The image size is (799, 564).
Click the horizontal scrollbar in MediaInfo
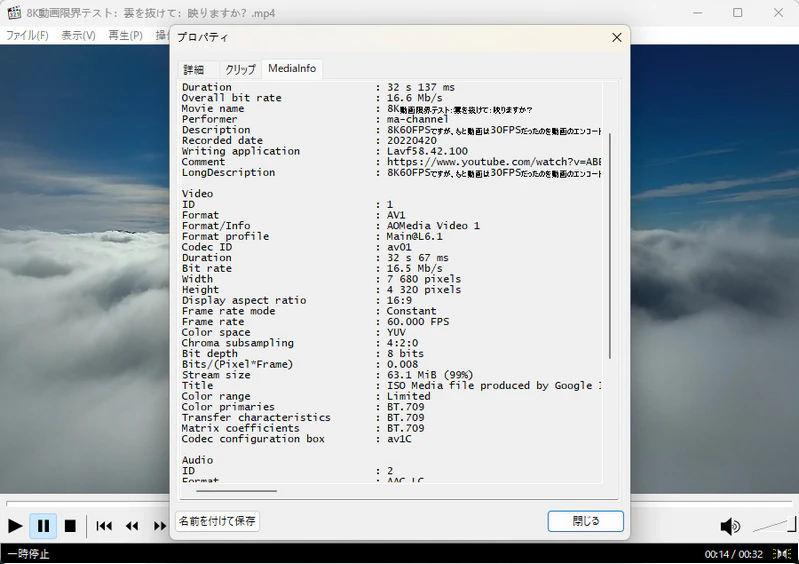pos(236,491)
